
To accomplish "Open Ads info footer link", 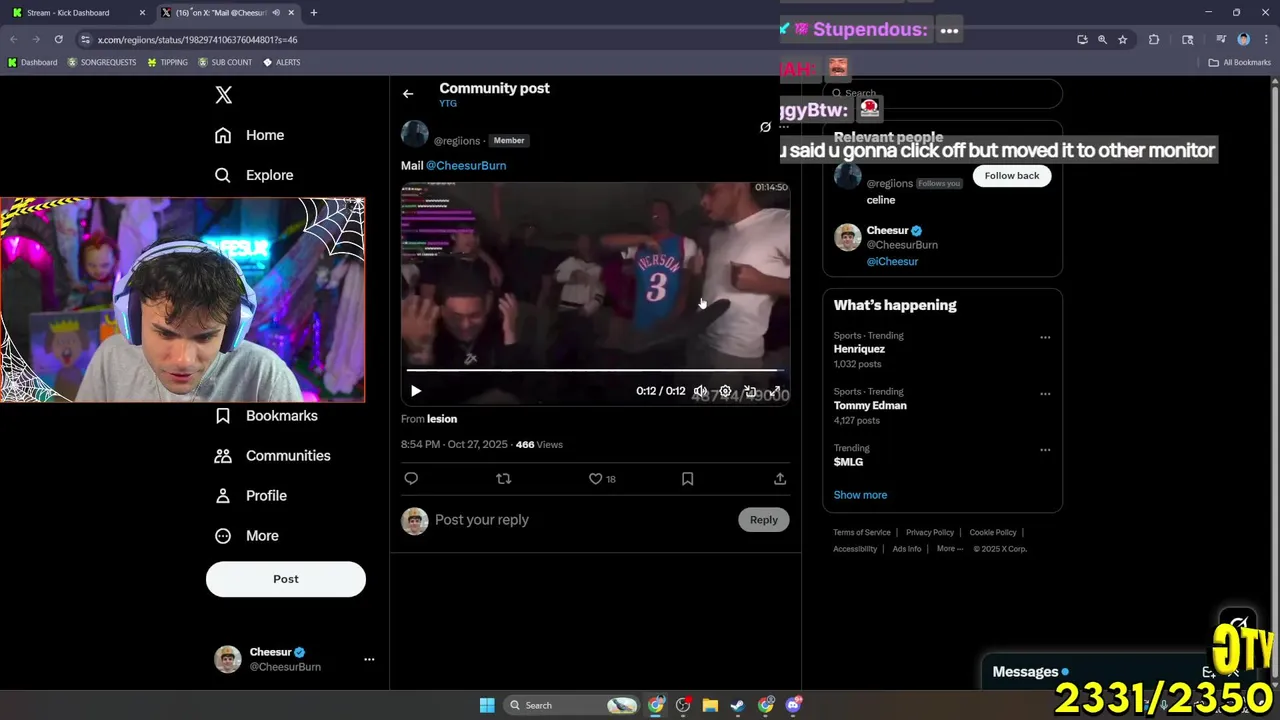I will [907, 549].
